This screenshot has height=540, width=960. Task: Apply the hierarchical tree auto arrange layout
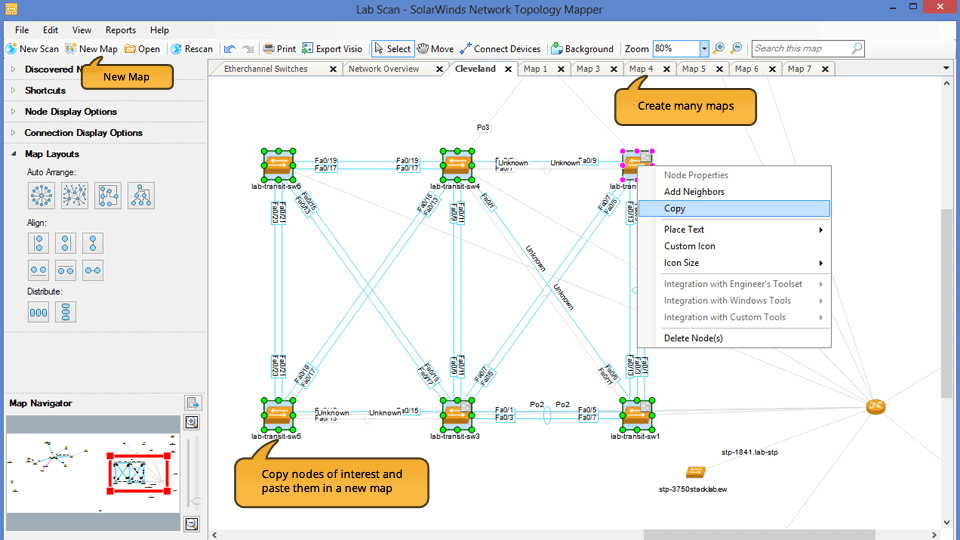coord(141,196)
